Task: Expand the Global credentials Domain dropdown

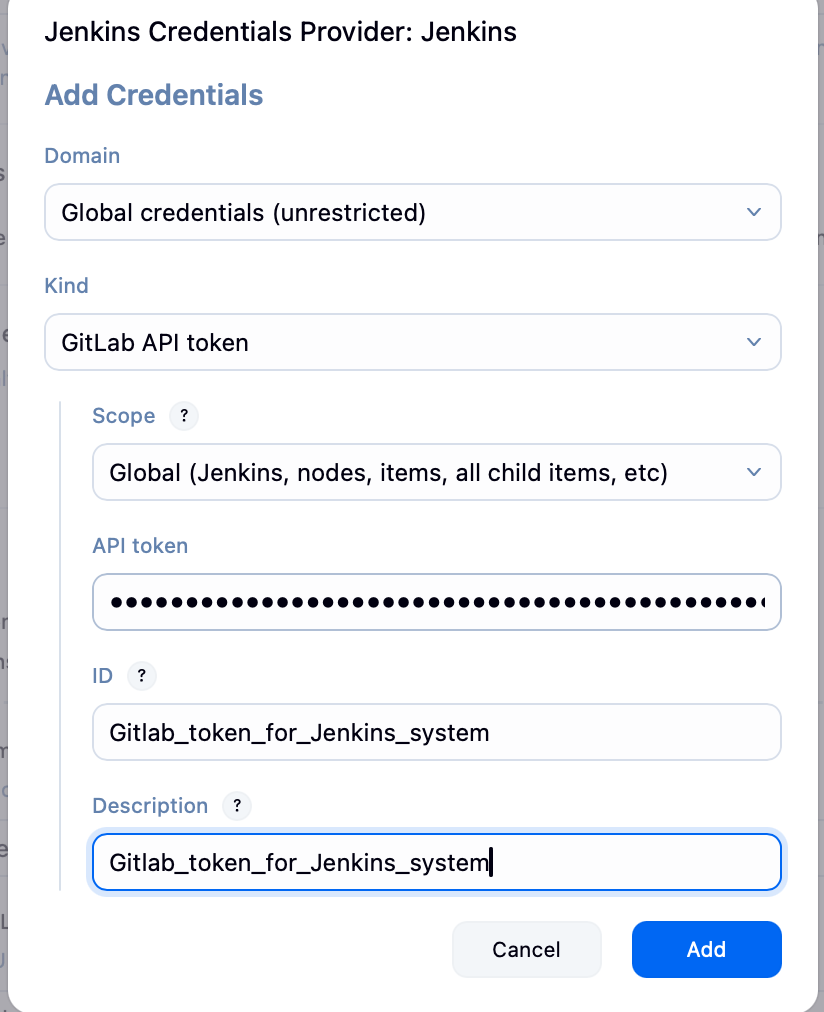Action: click(x=412, y=212)
